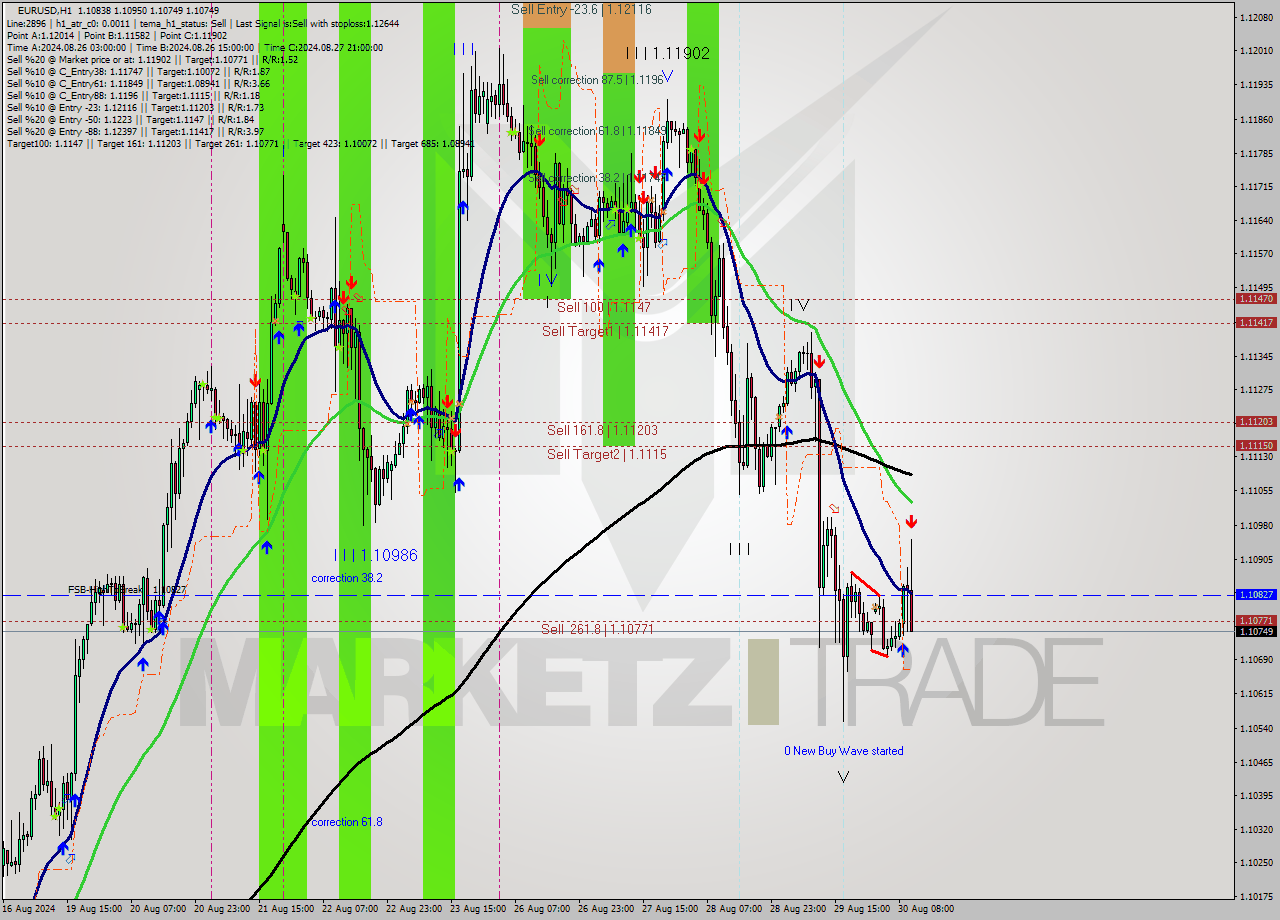This screenshot has width=1280, height=920.
Task: Click the 'Sell Entry -23.6 | 1.12116' label
Action: click(581, 9)
